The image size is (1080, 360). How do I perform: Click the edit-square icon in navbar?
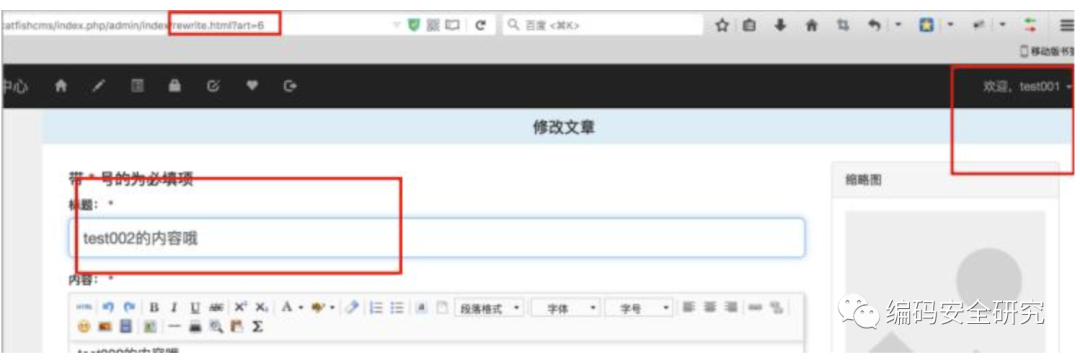pyautogui.click(x=214, y=86)
